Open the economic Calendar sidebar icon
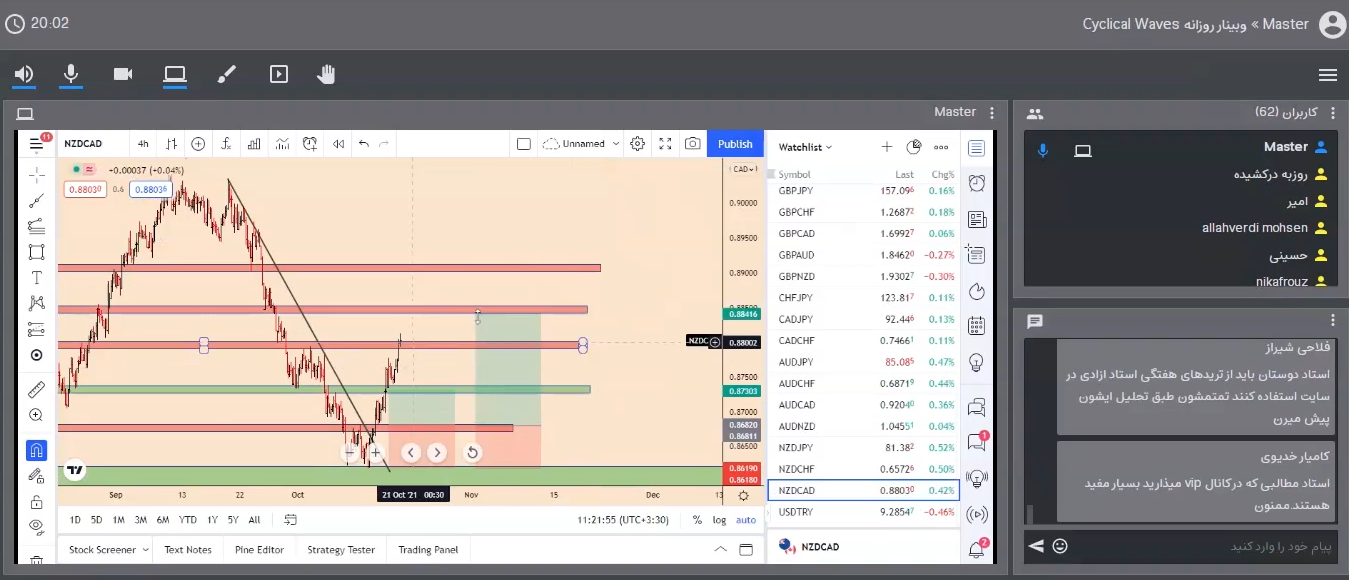The width and height of the screenshot is (1349, 580). point(977,326)
